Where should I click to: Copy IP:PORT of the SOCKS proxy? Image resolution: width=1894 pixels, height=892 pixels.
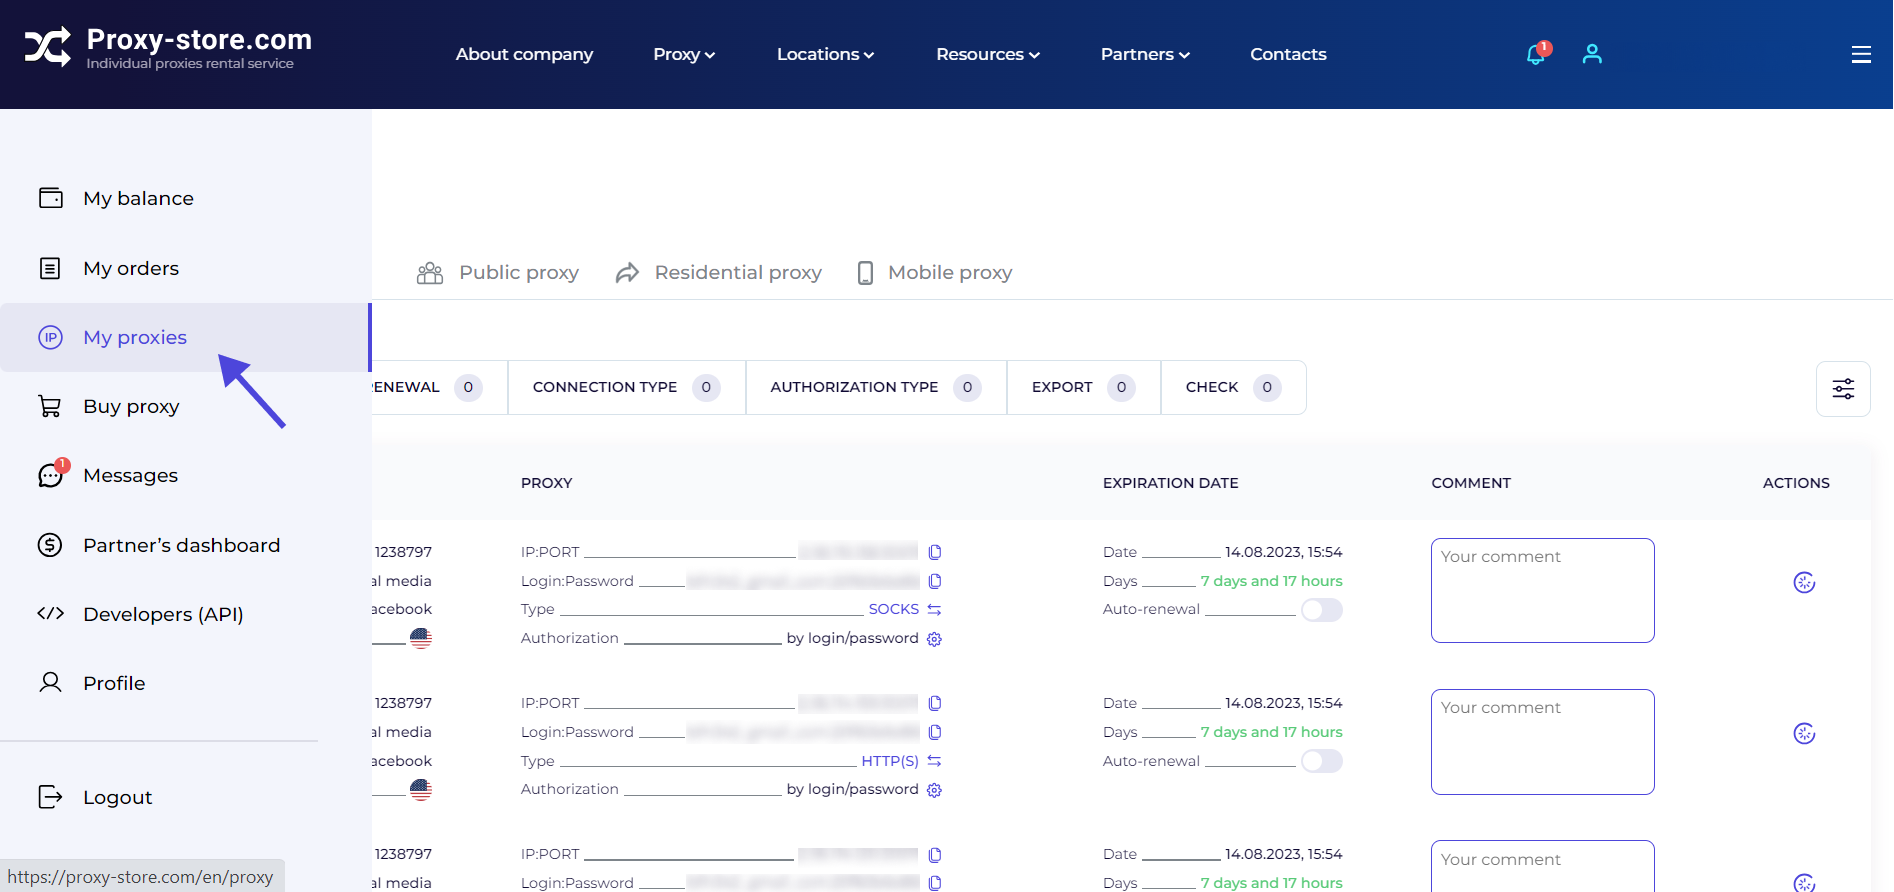pyautogui.click(x=935, y=552)
